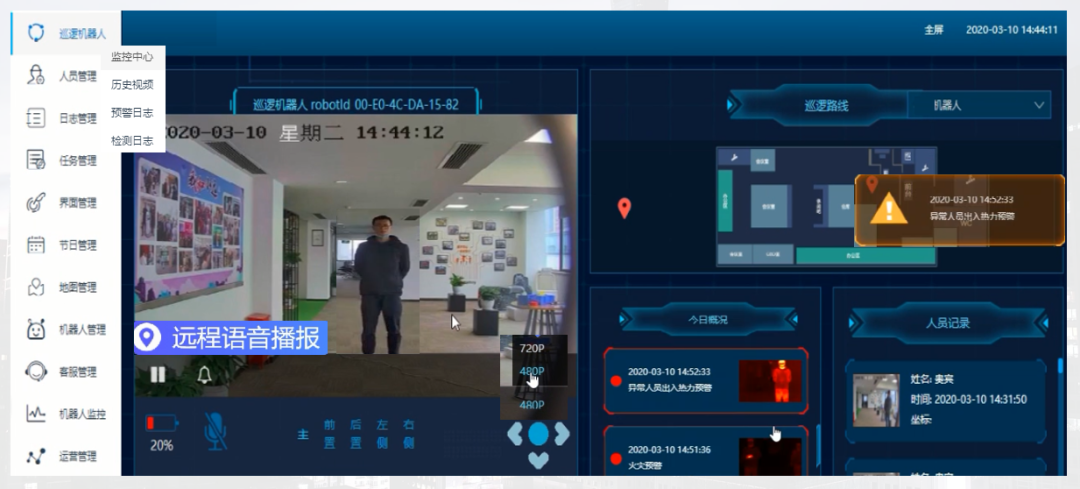The width and height of the screenshot is (1080, 489).
Task: Open 机器人监控 sidebar icon
Action: pyautogui.click(x=37, y=413)
